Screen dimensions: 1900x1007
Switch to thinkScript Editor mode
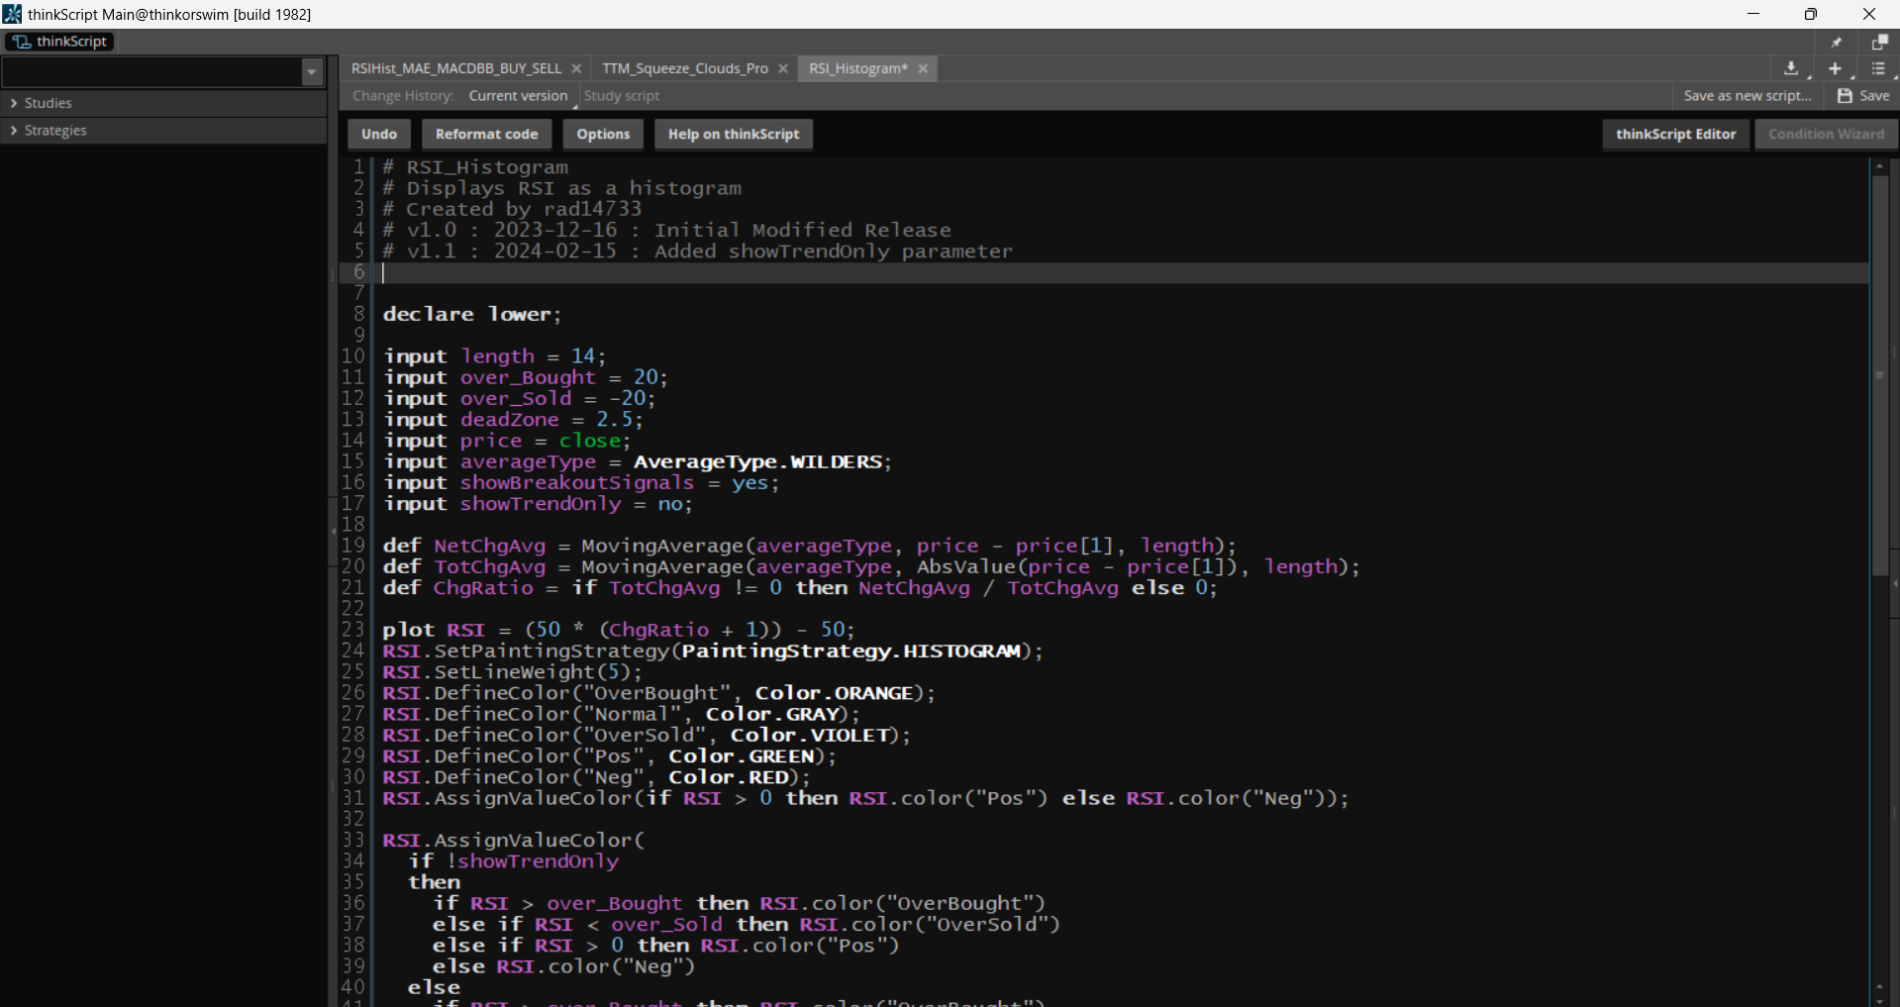click(x=1676, y=134)
